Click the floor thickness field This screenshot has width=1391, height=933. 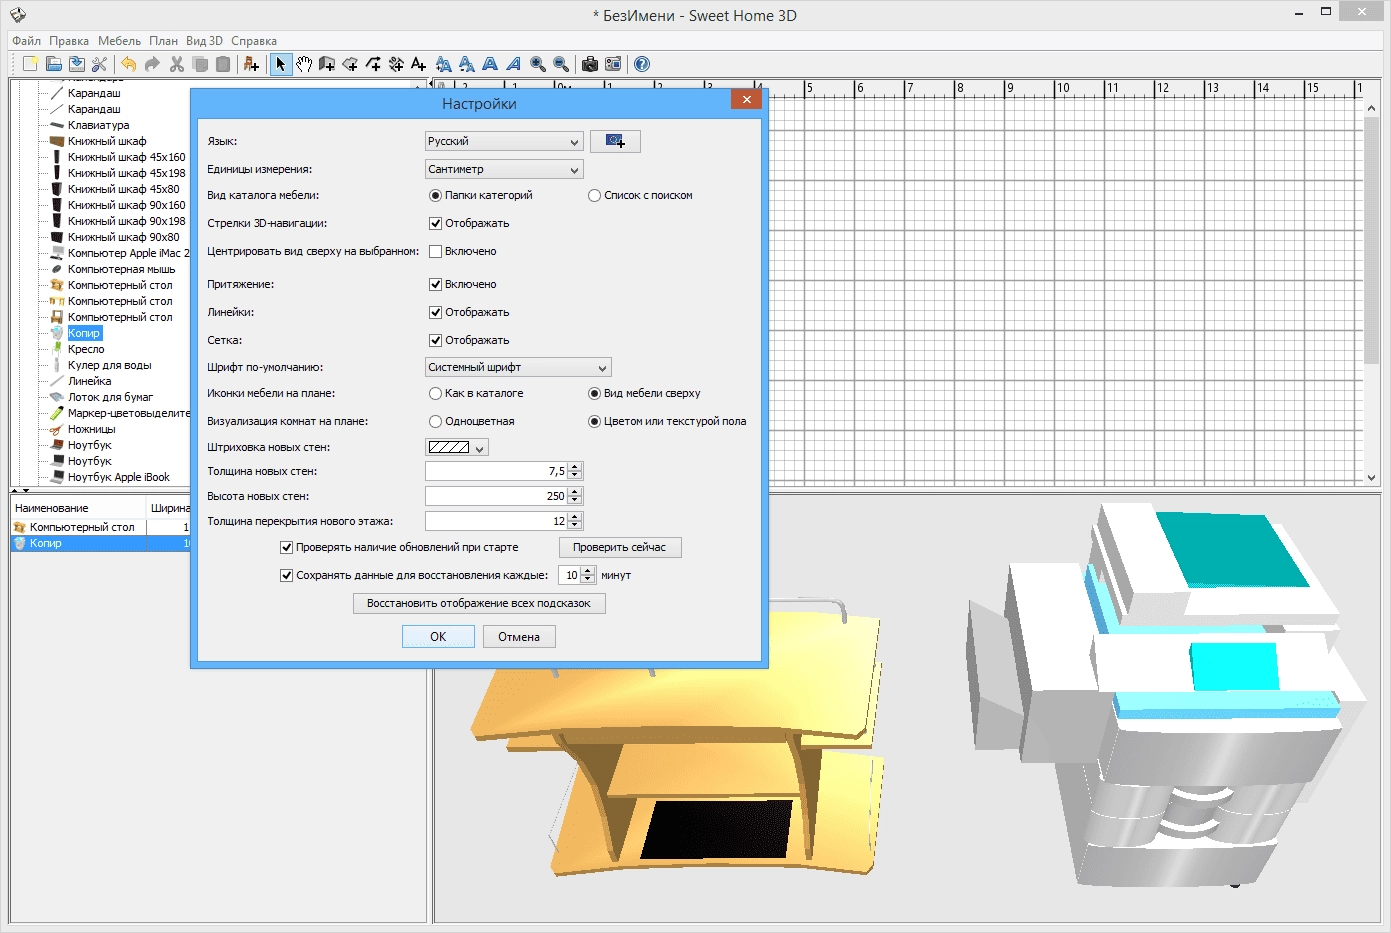[496, 521]
